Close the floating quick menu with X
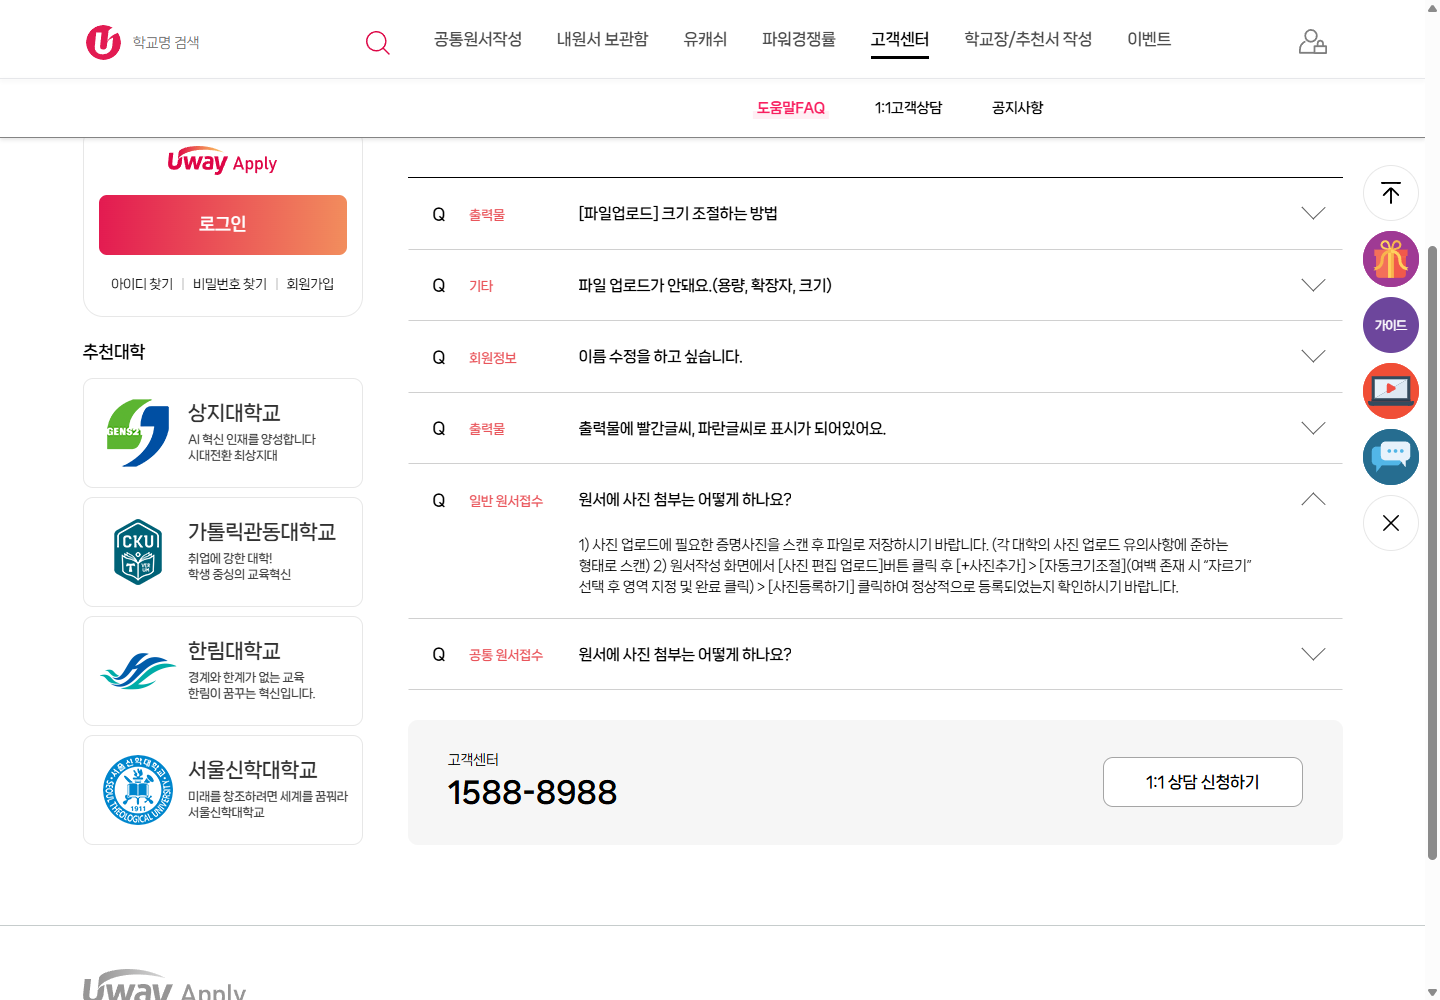This screenshot has height=1000, width=1440. 1391,523
